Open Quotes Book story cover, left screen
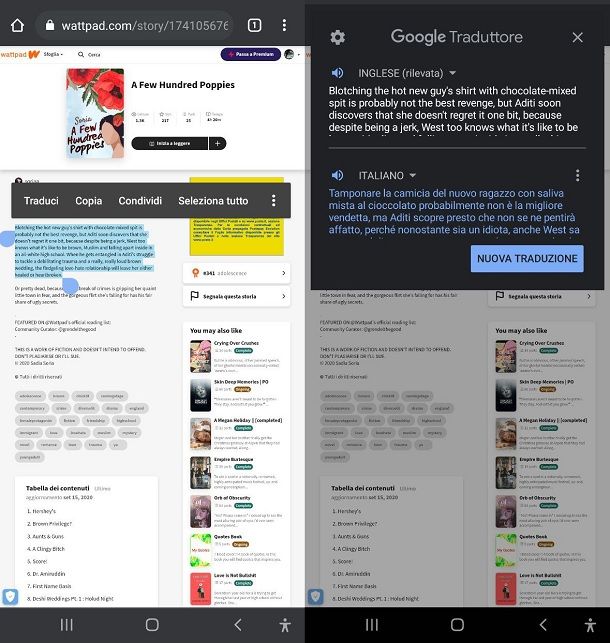 point(200,550)
